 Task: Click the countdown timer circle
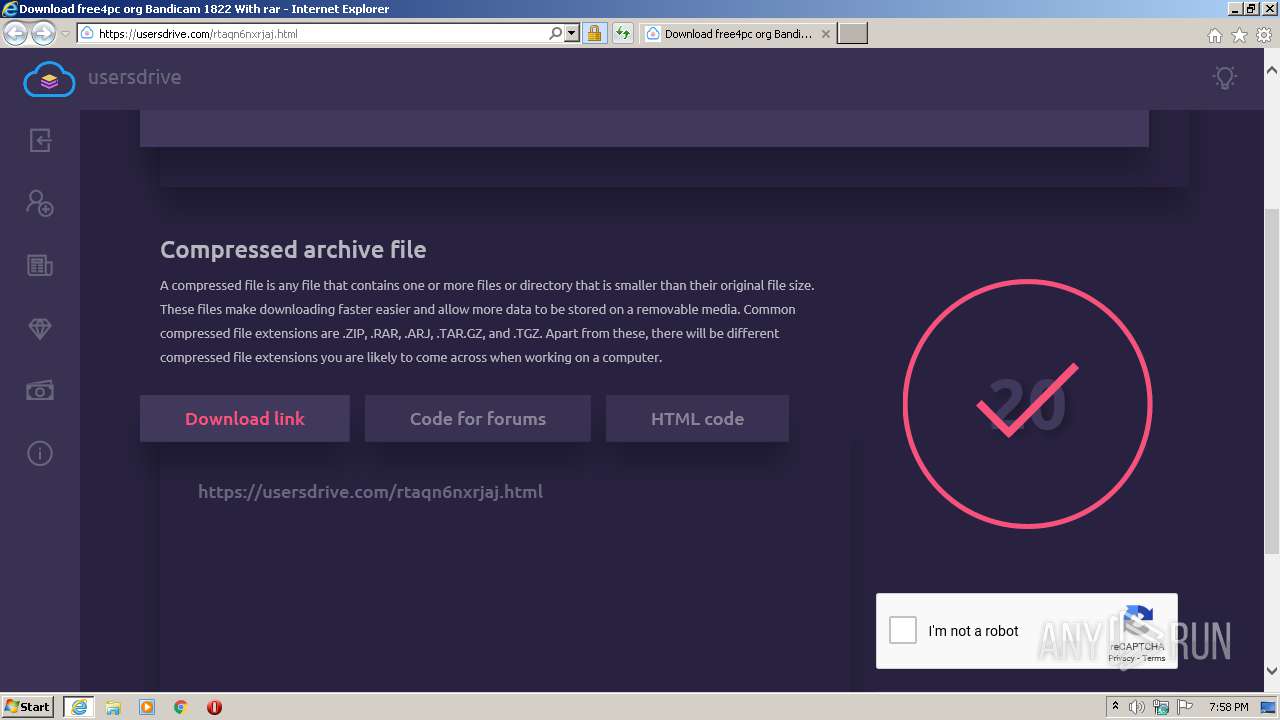pyautogui.click(x=1027, y=404)
